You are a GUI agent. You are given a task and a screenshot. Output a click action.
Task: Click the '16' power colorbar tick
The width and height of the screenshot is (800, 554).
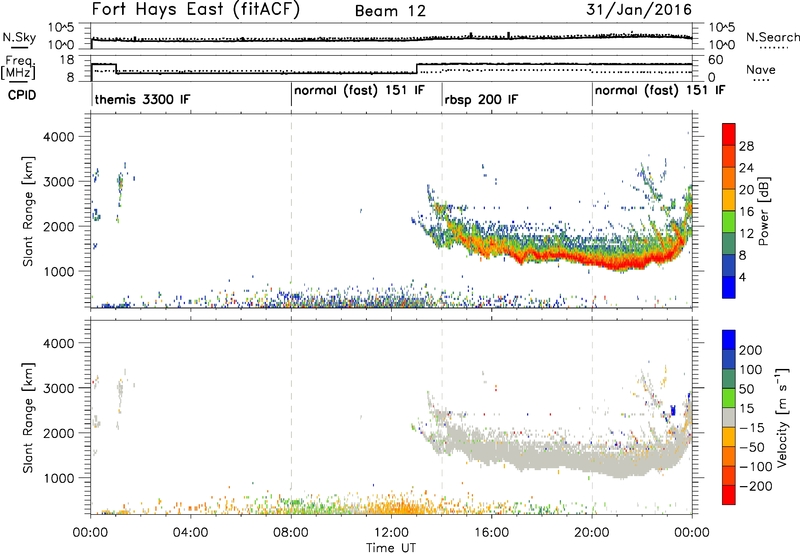click(746, 212)
